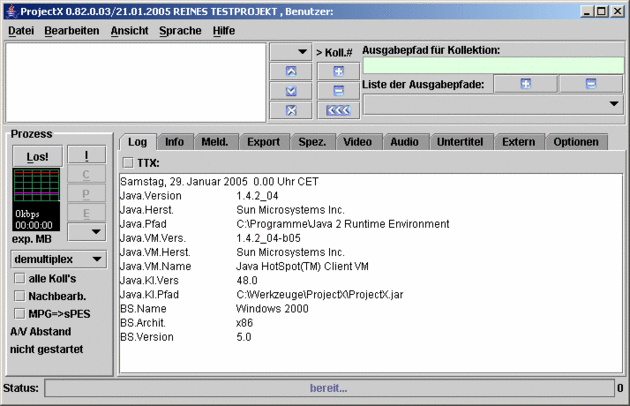Move file up with the up-arrow icon

click(x=290, y=71)
